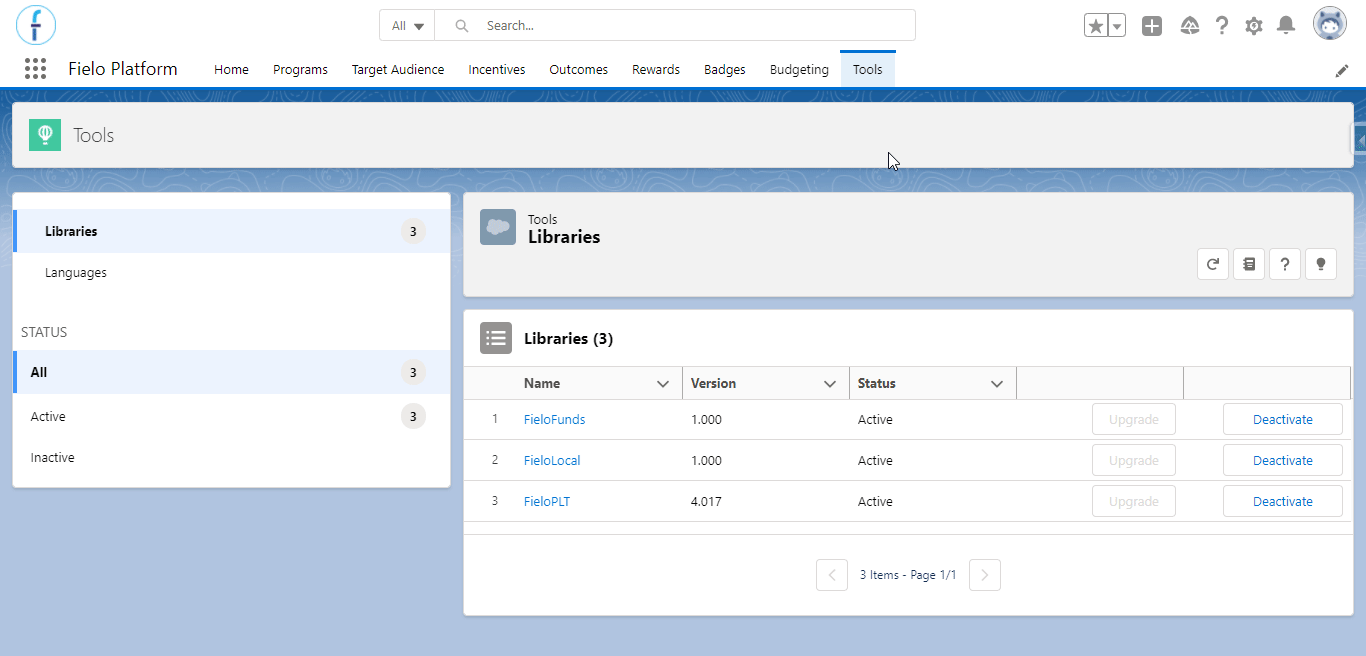Click the Active status of FieloFunds
The height and width of the screenshot is (656, 1366).
point(875,420)
